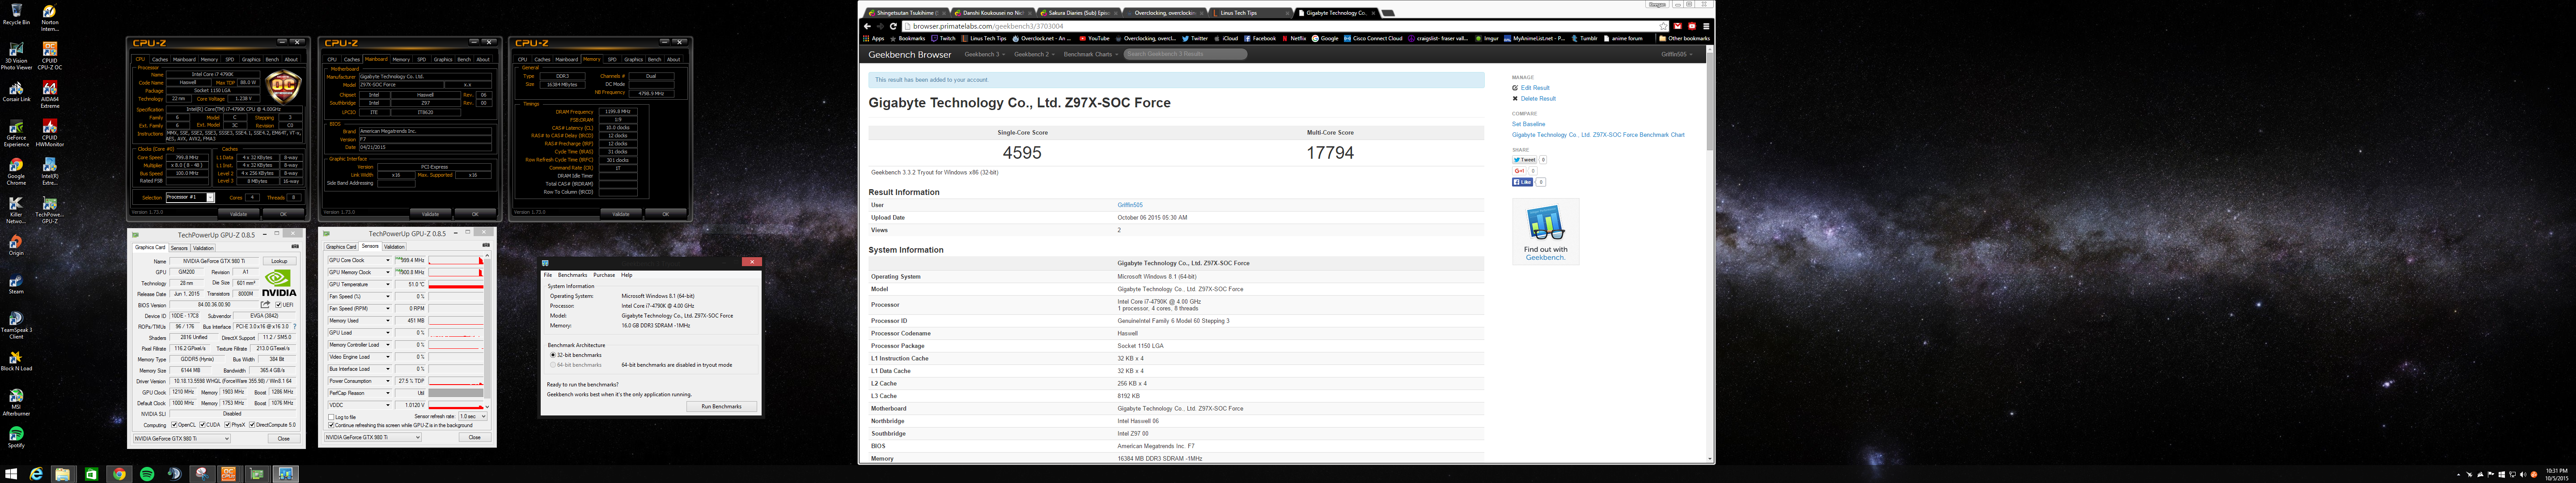Click the Lookup button in GPU-Z
This screenshot has width=2576, height=483.
pyautogui.click(x=280, y=261)
